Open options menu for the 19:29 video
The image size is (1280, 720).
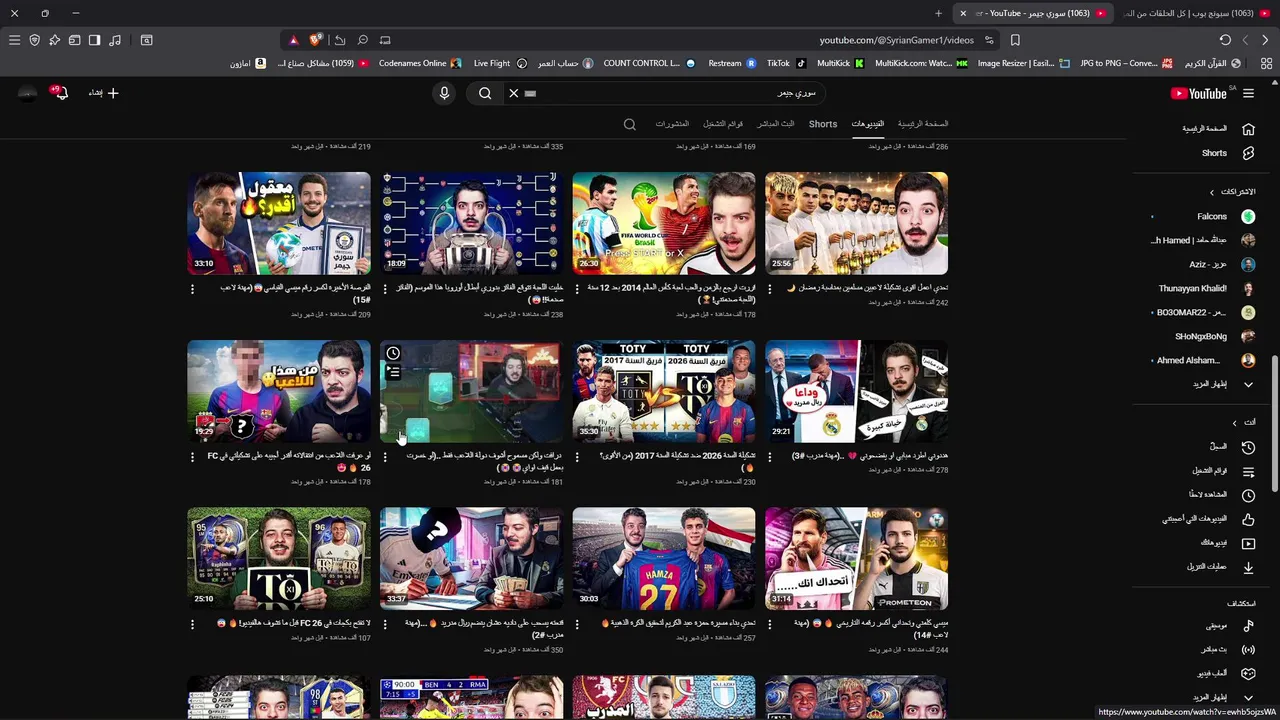tap(193, 457)
